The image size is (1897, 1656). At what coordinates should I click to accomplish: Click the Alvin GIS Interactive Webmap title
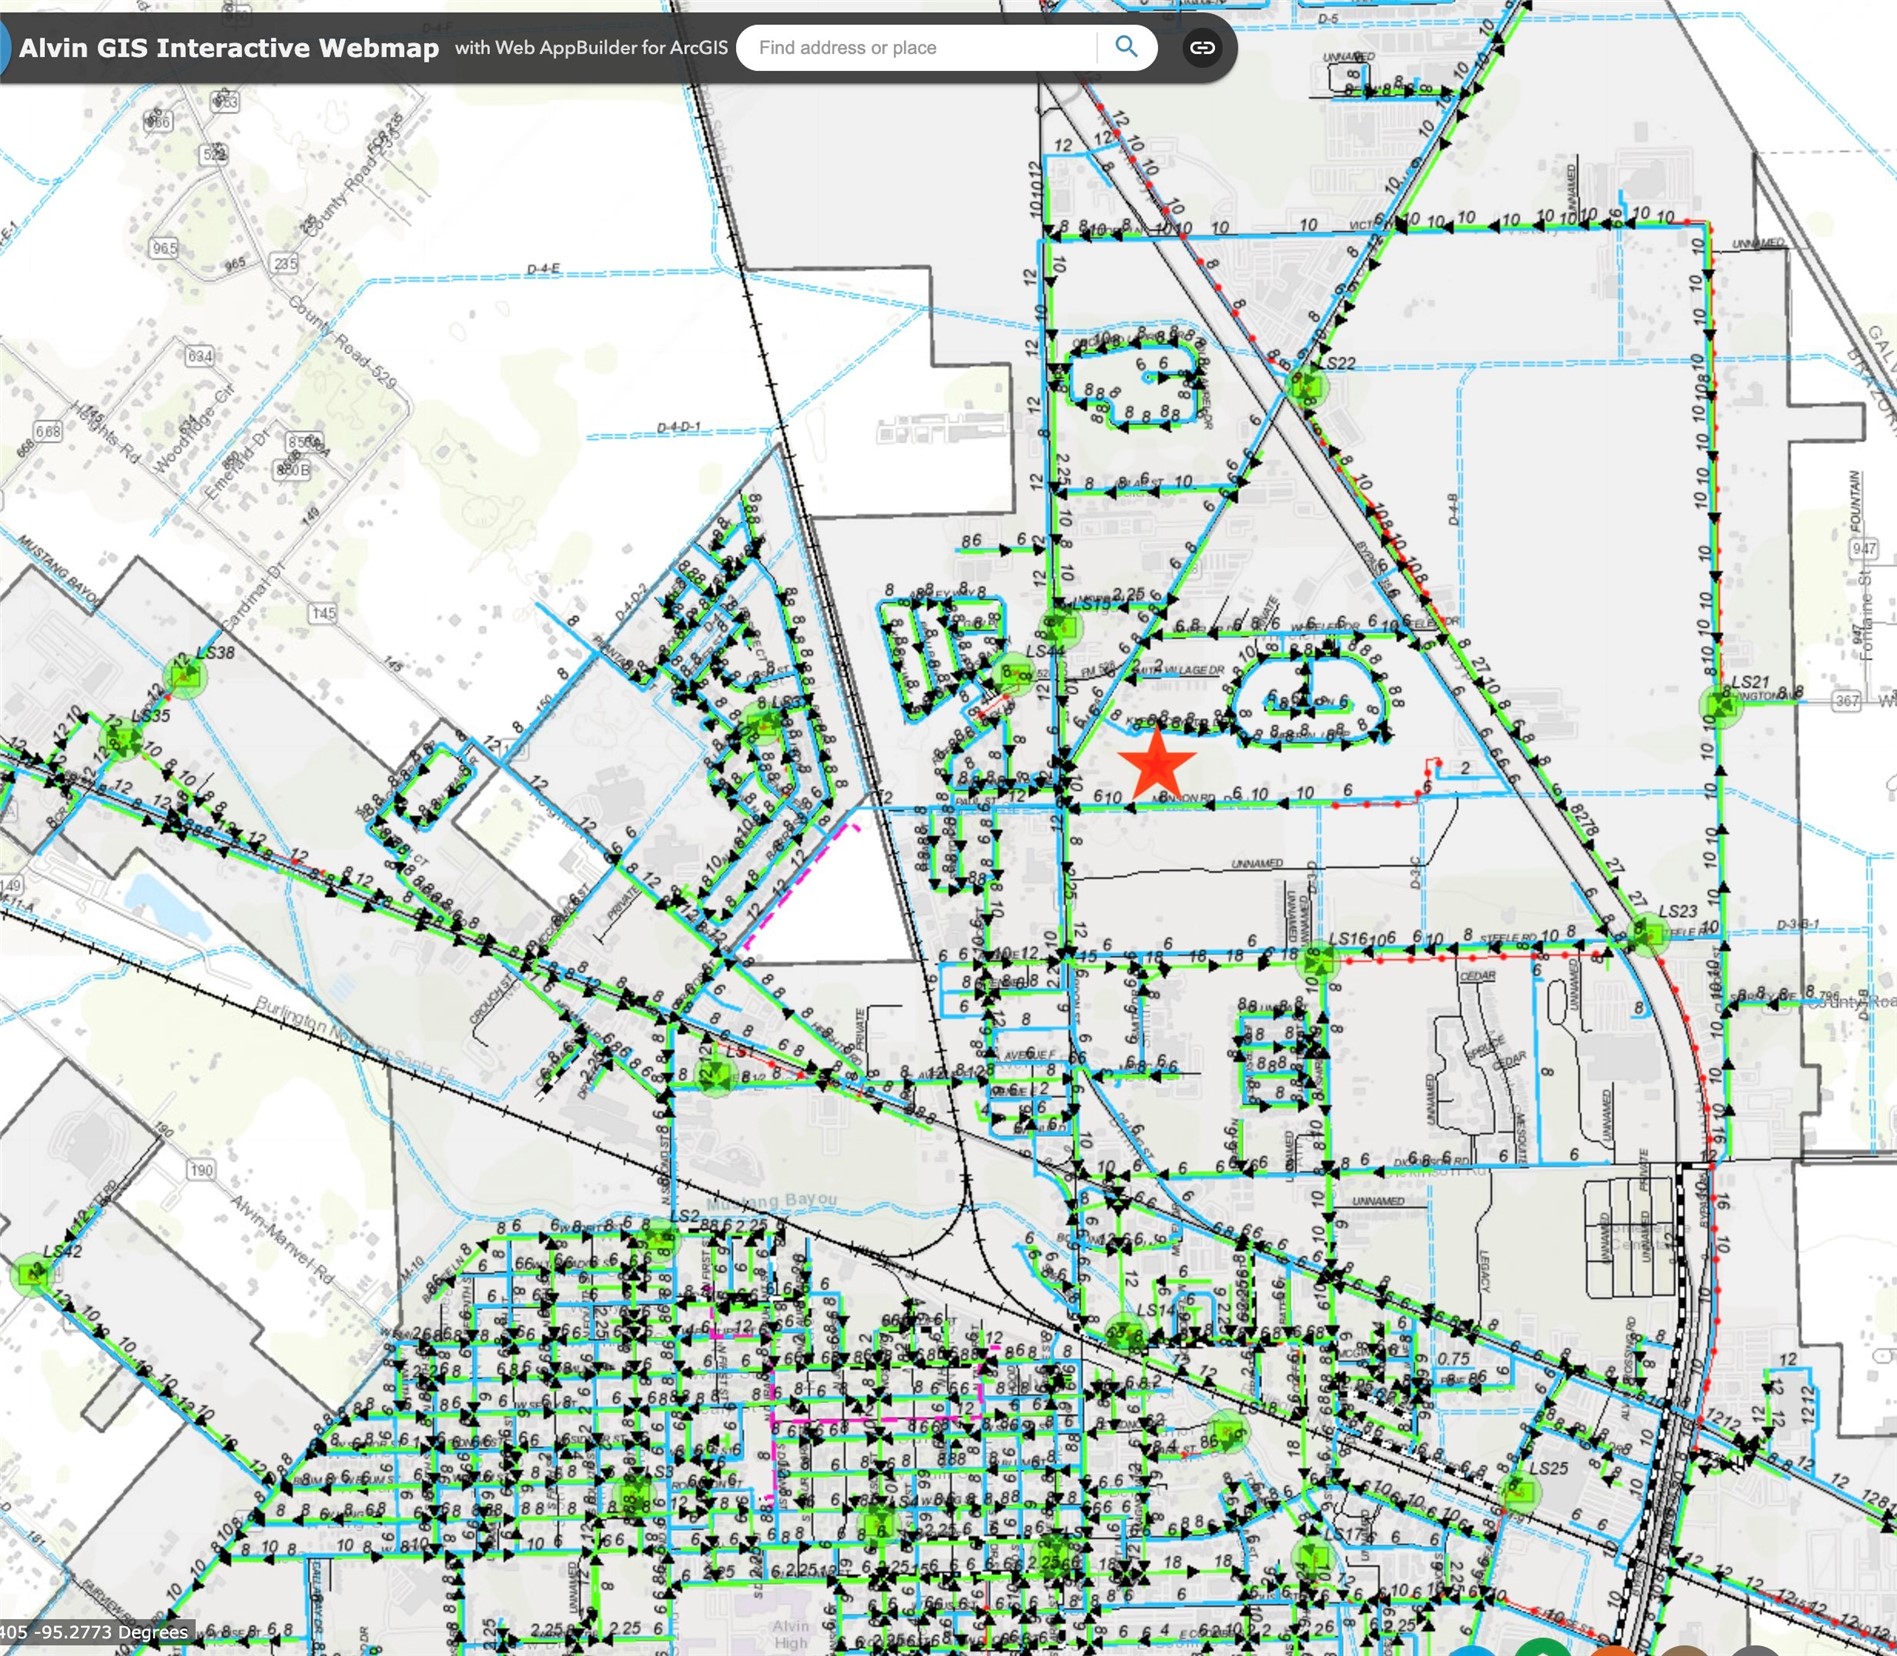[x=229, y=48]
